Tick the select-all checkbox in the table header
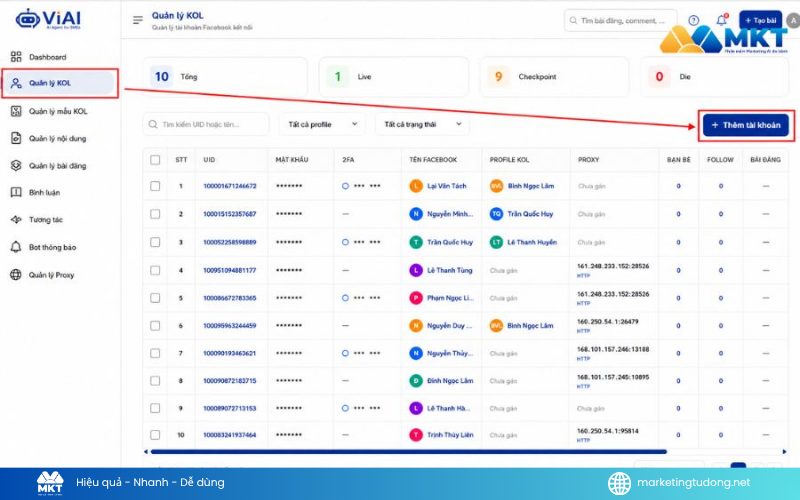This screenshot has height=500, width=800. [x=155, y=160]
